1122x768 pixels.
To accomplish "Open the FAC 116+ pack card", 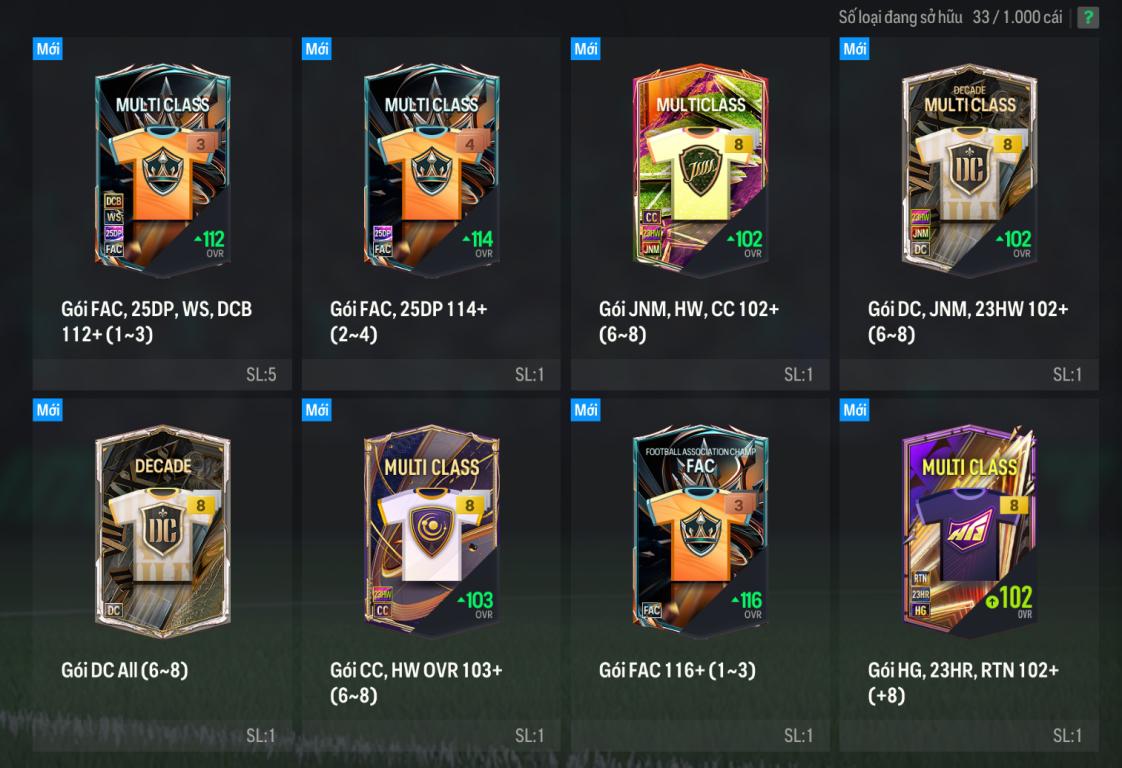I will click(x=701, y=575).
